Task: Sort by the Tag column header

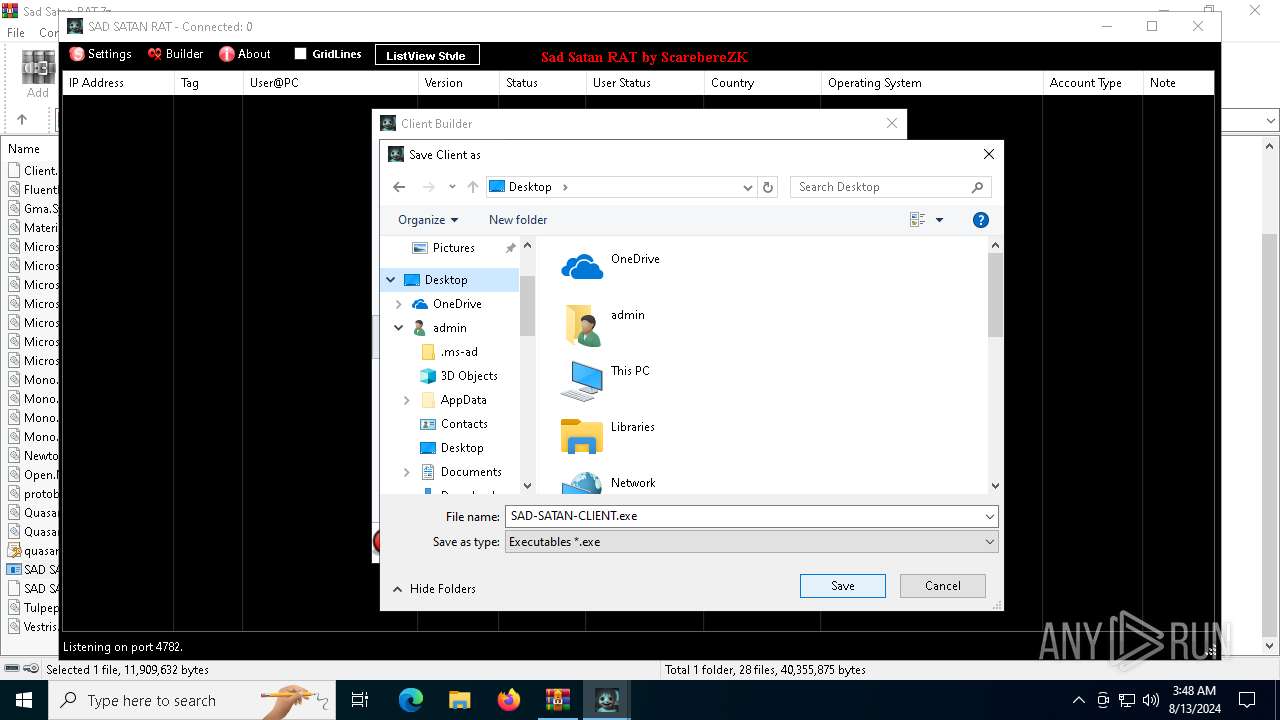Action: pos(208,83)
